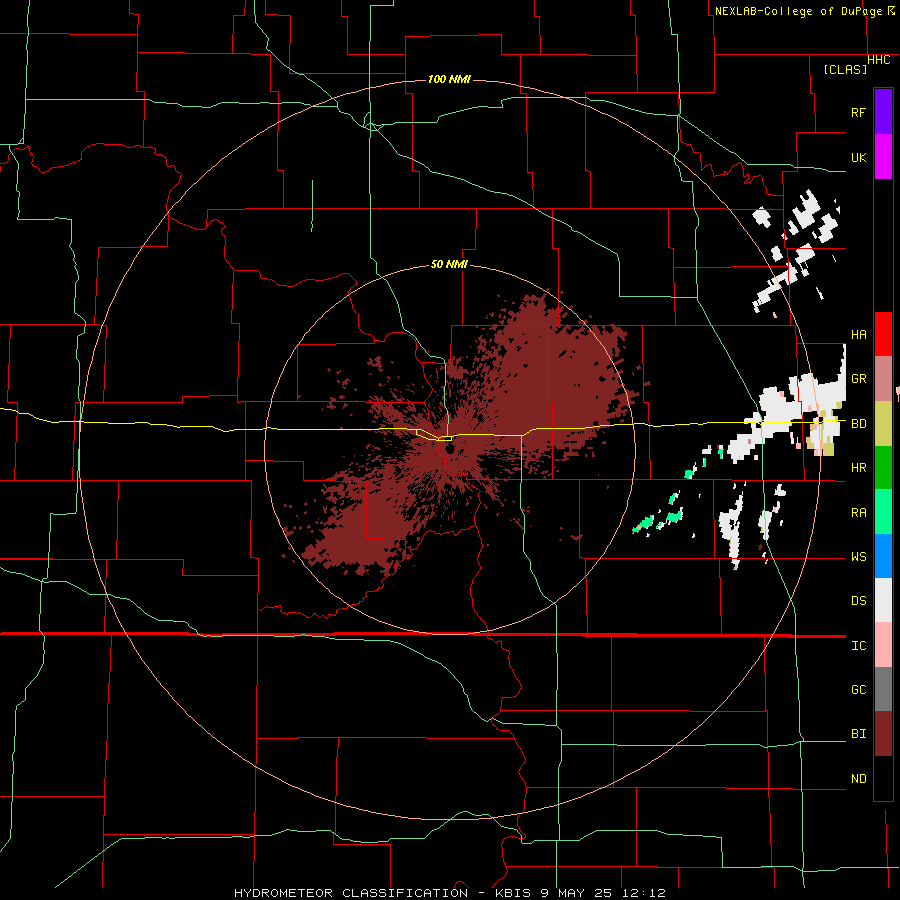
Task: Pick the blue WS legend swatch
Action: (883, 556)
